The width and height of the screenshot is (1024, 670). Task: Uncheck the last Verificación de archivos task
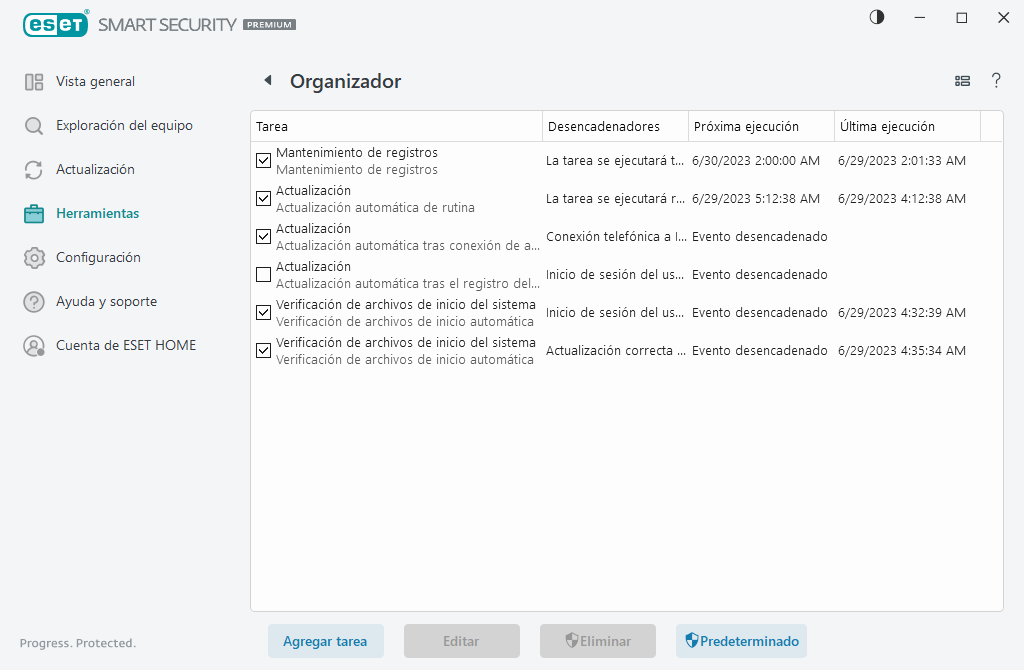(x=263, y=350)
